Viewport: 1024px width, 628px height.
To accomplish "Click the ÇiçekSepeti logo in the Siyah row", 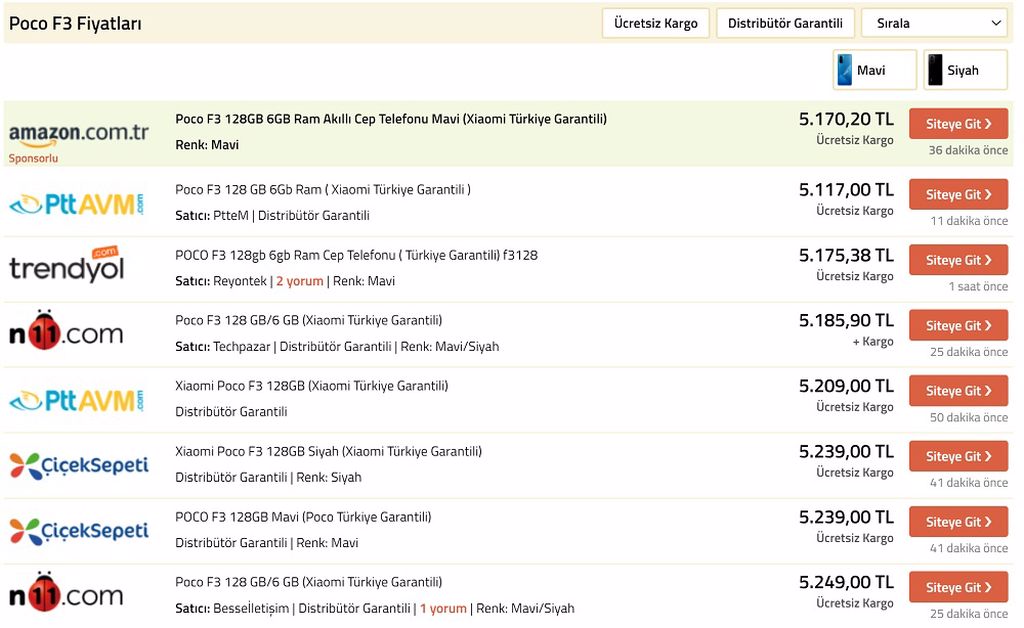I will pos(79,465).
